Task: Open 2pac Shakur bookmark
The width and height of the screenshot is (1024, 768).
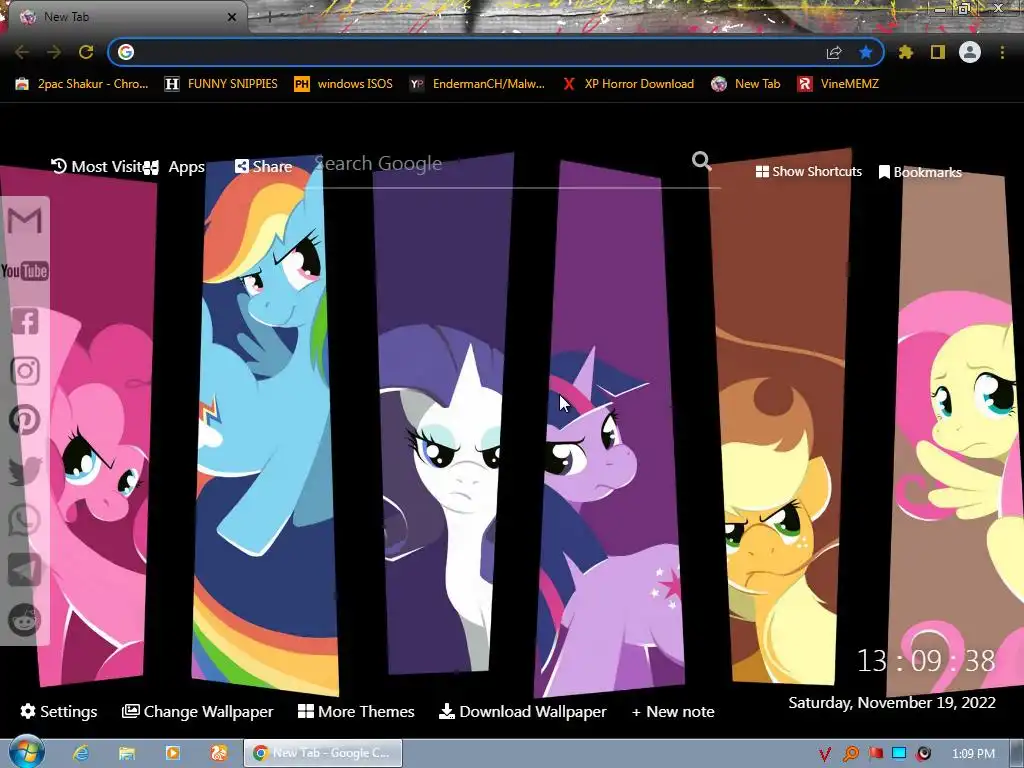Action: click(x=82, y=84)
